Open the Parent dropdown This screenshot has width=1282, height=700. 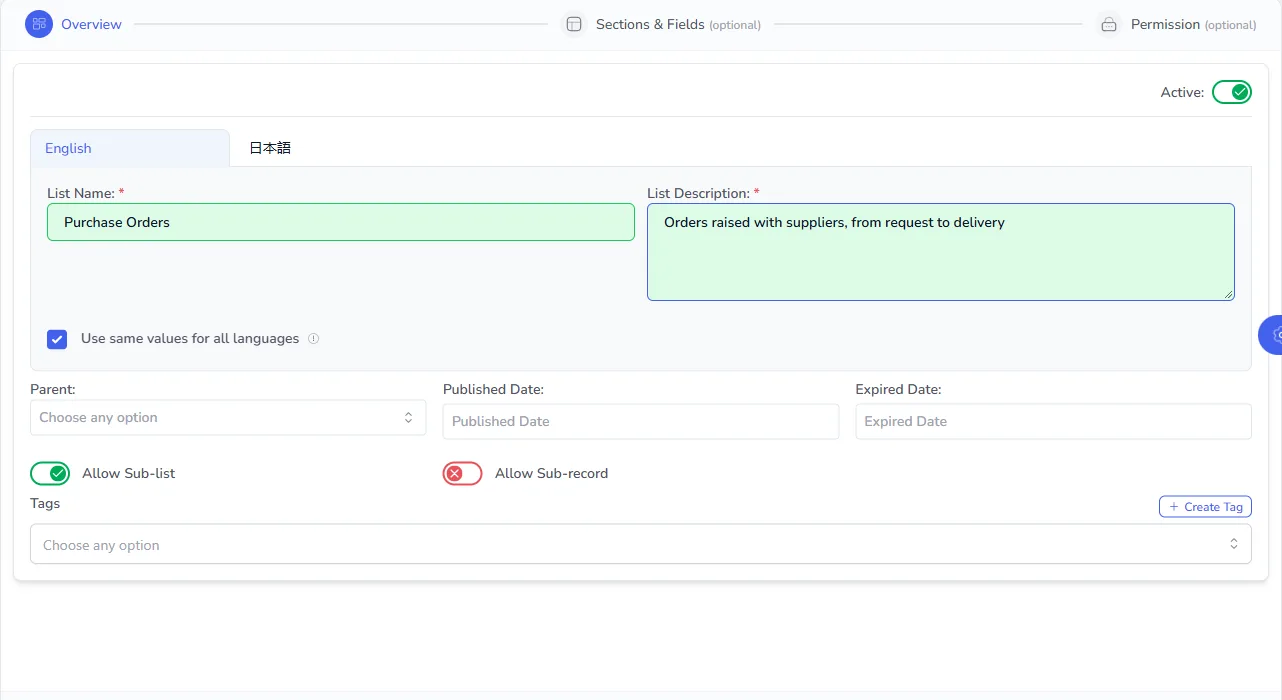pos(228,418)
